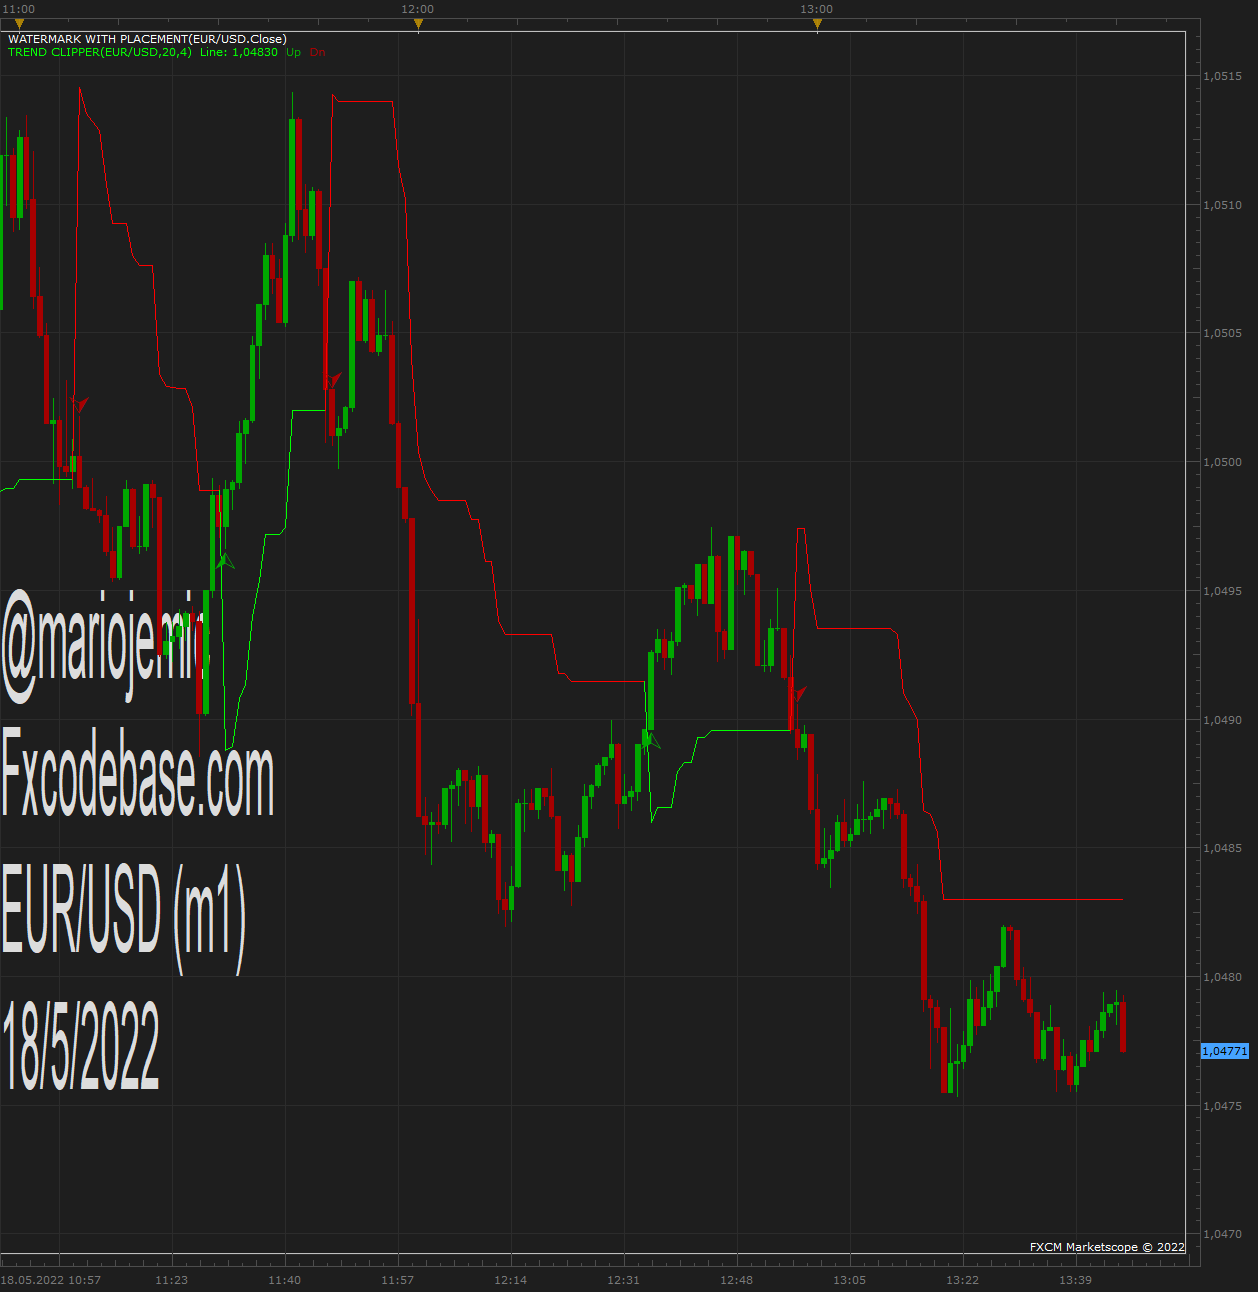
Task: Click the red down-arrow signal near 11:10
Action: (x=80, y=405)
